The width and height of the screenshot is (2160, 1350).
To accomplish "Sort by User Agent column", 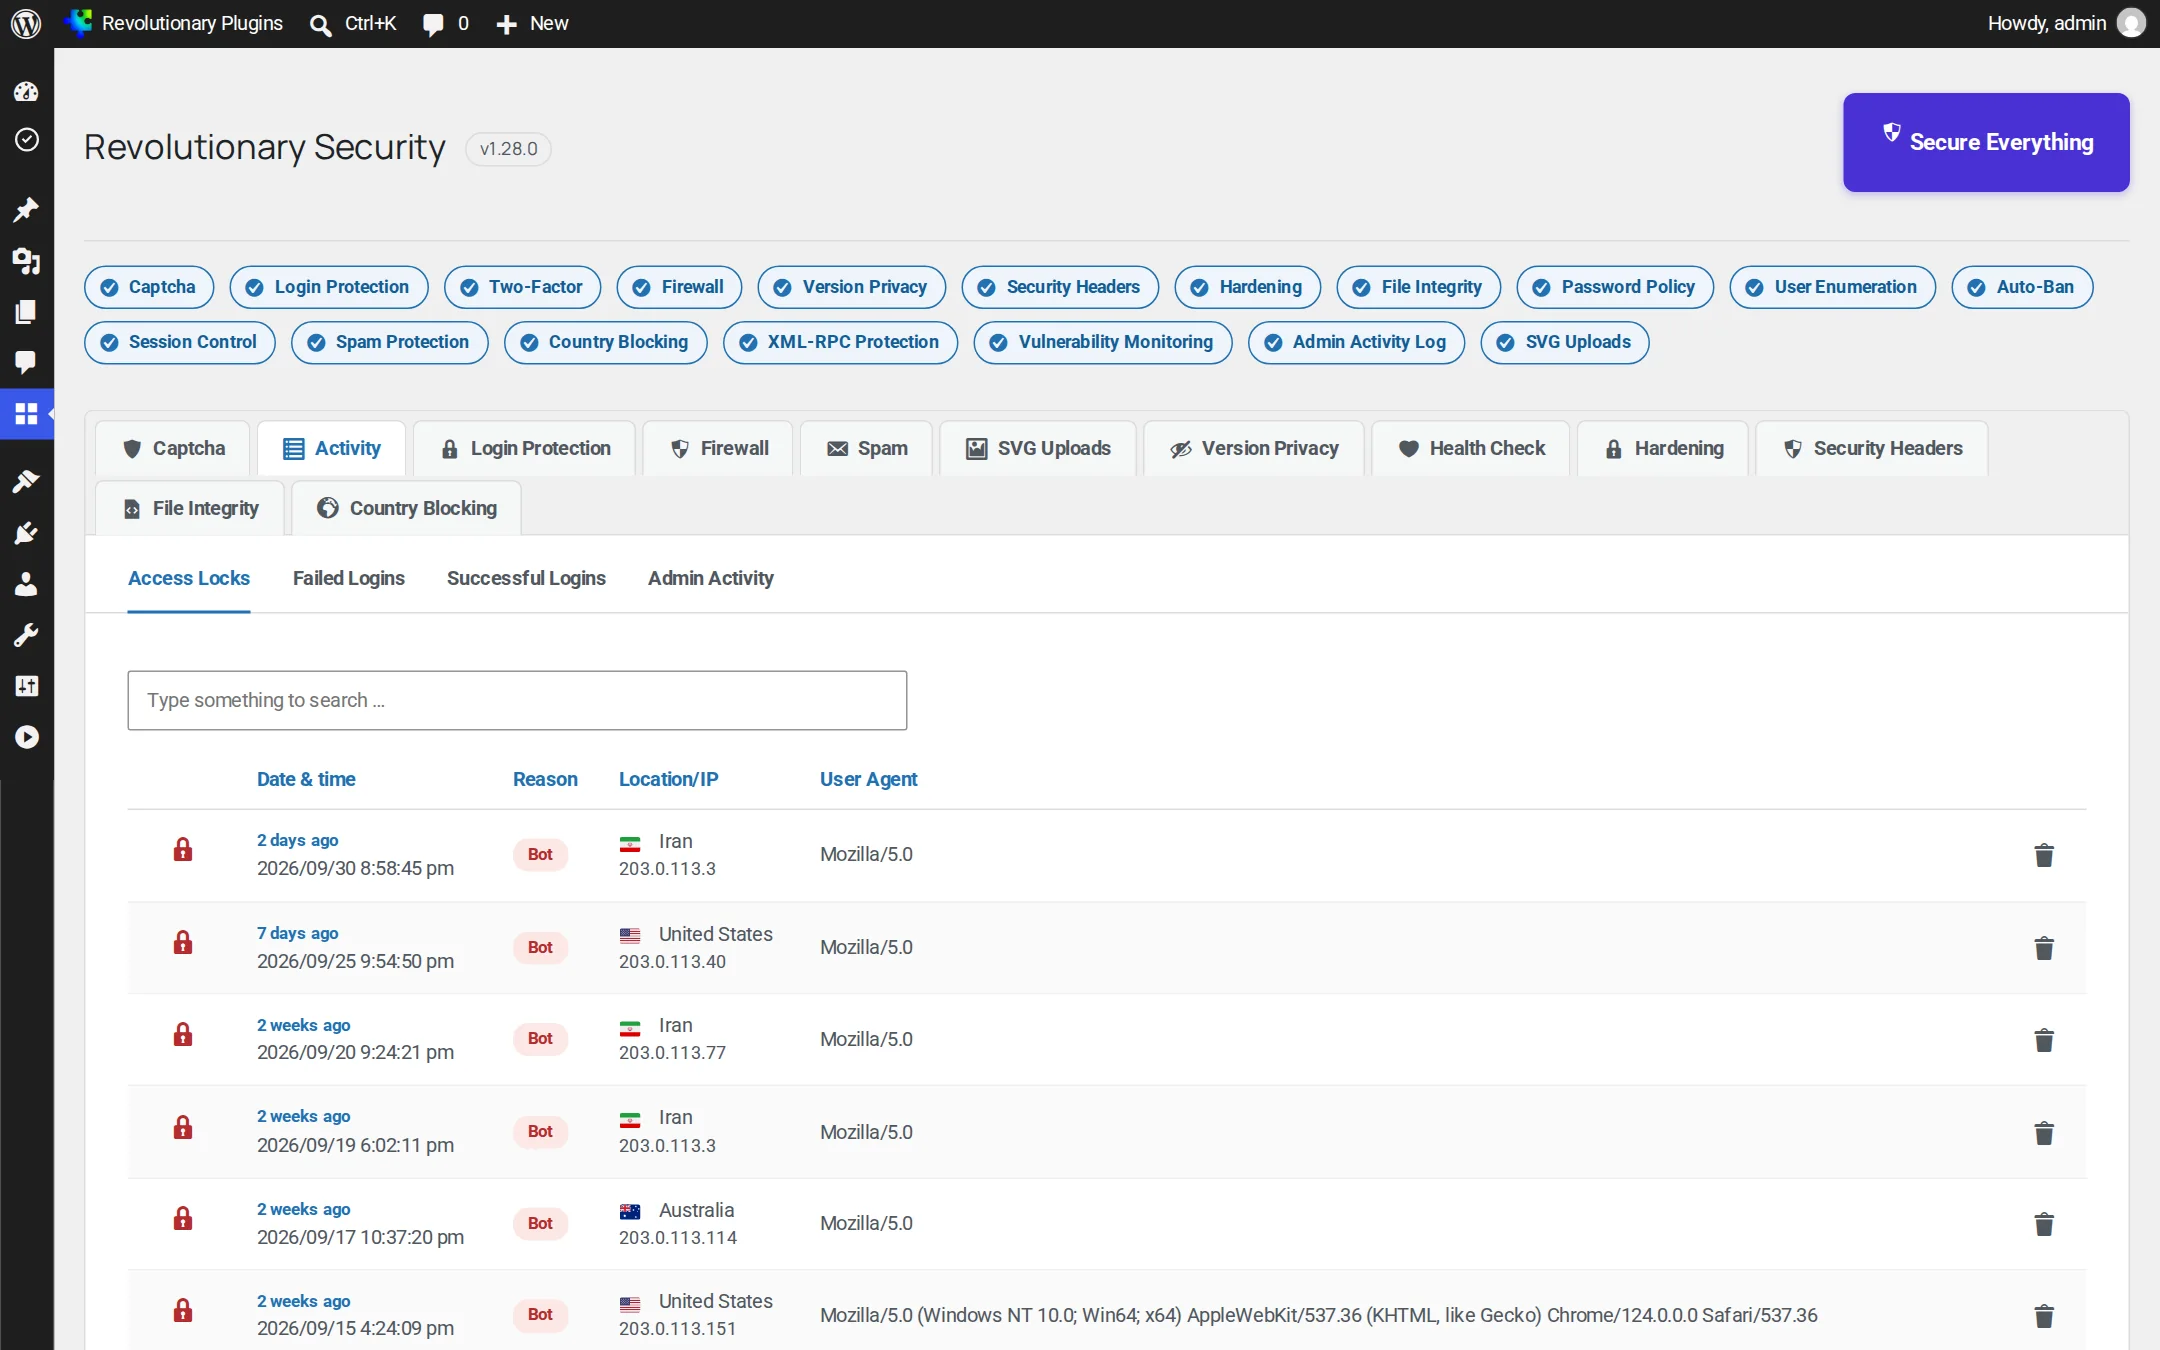I will (x=868, y=779).
